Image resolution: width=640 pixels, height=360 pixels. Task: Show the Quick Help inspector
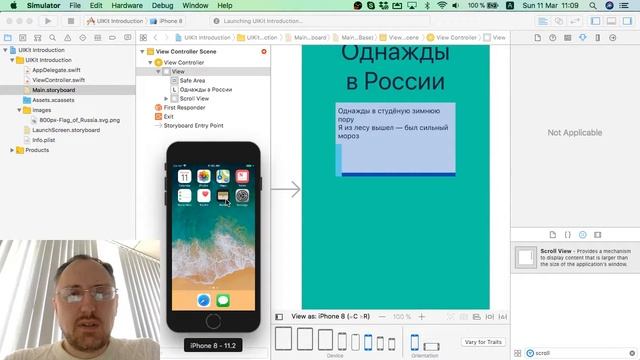pyautogui.click(x=553, y=38)
